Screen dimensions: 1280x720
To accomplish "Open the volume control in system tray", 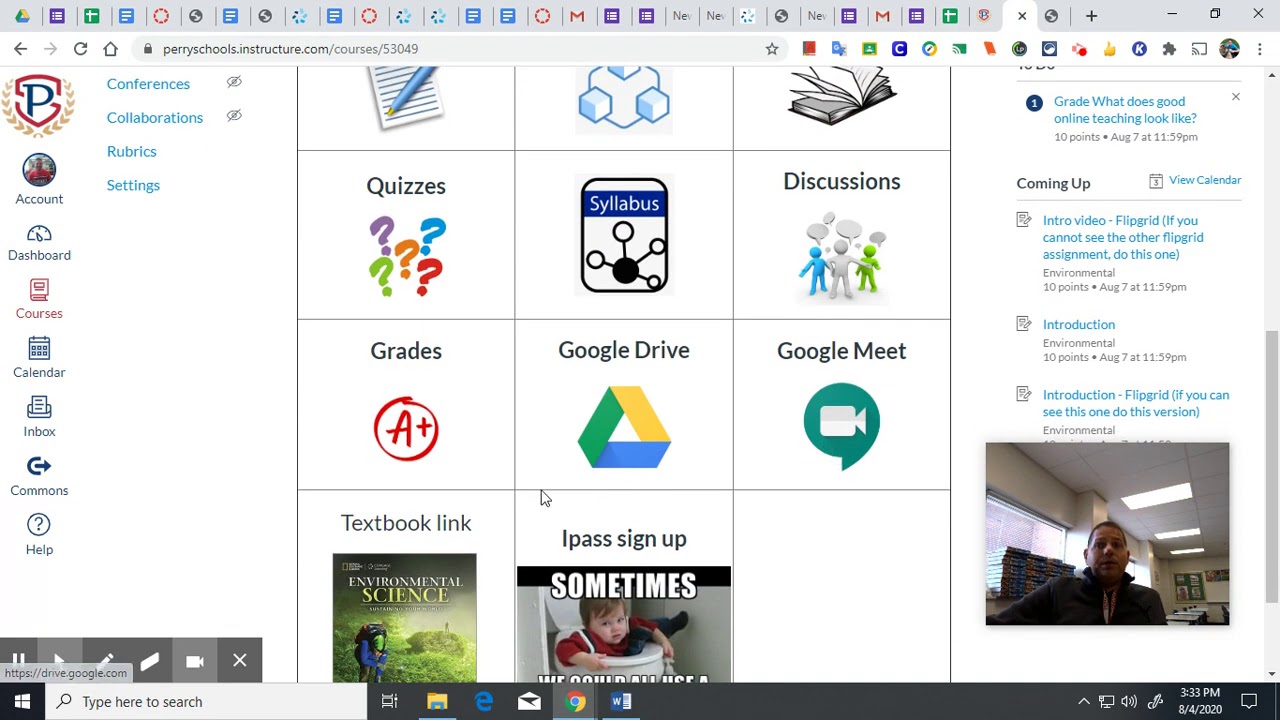I will click(x=1129, y=702).
